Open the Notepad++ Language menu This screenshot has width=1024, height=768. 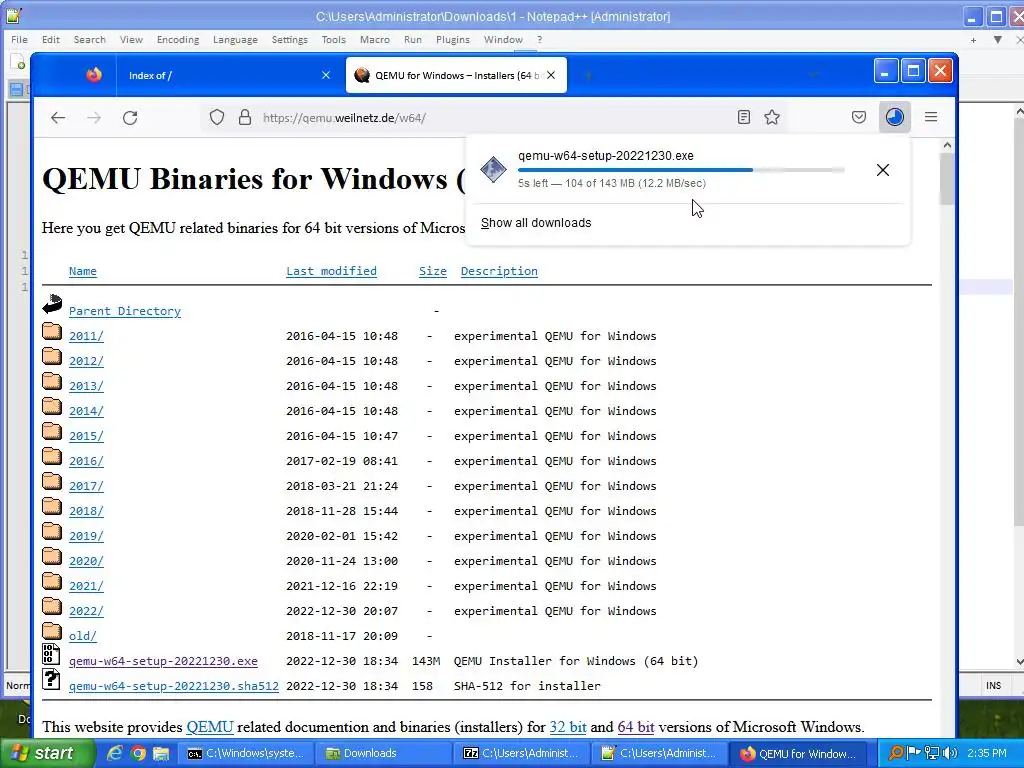coord(235,39)
